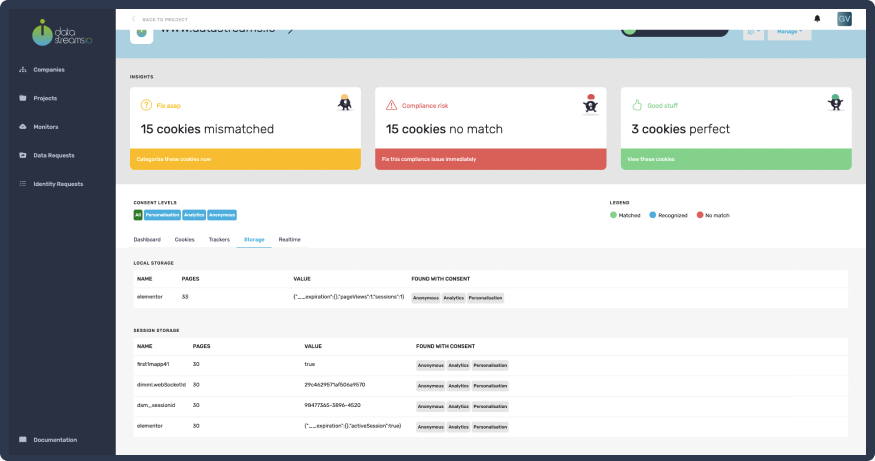
Task: Click the Session Storage Found With Consent header
Action: [445, 346]
